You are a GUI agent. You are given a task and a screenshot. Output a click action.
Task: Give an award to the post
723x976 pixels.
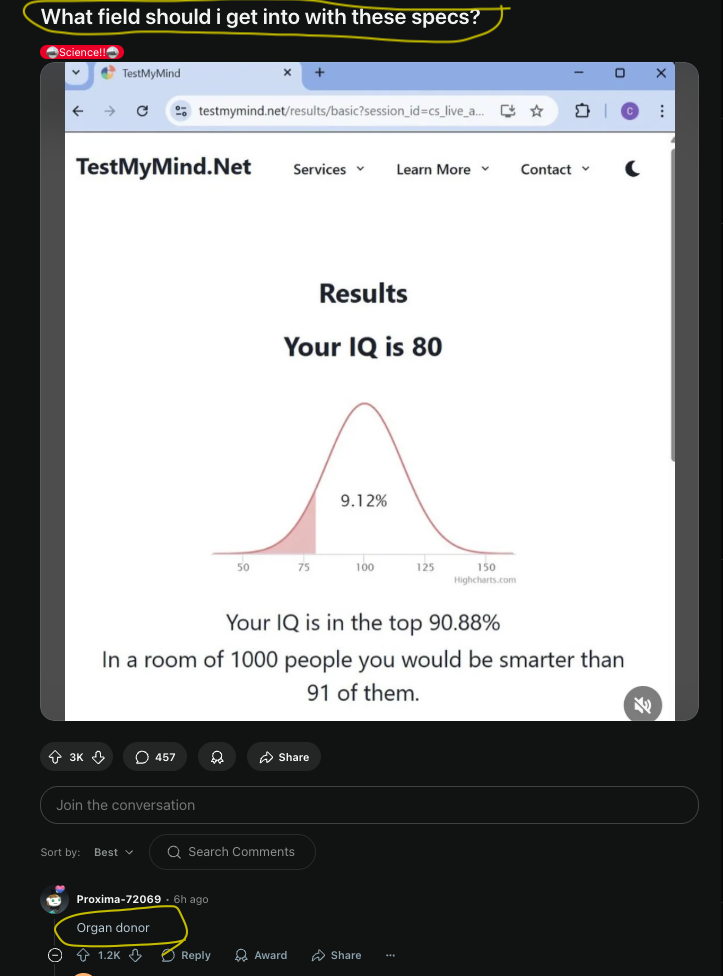click(217, 757)
